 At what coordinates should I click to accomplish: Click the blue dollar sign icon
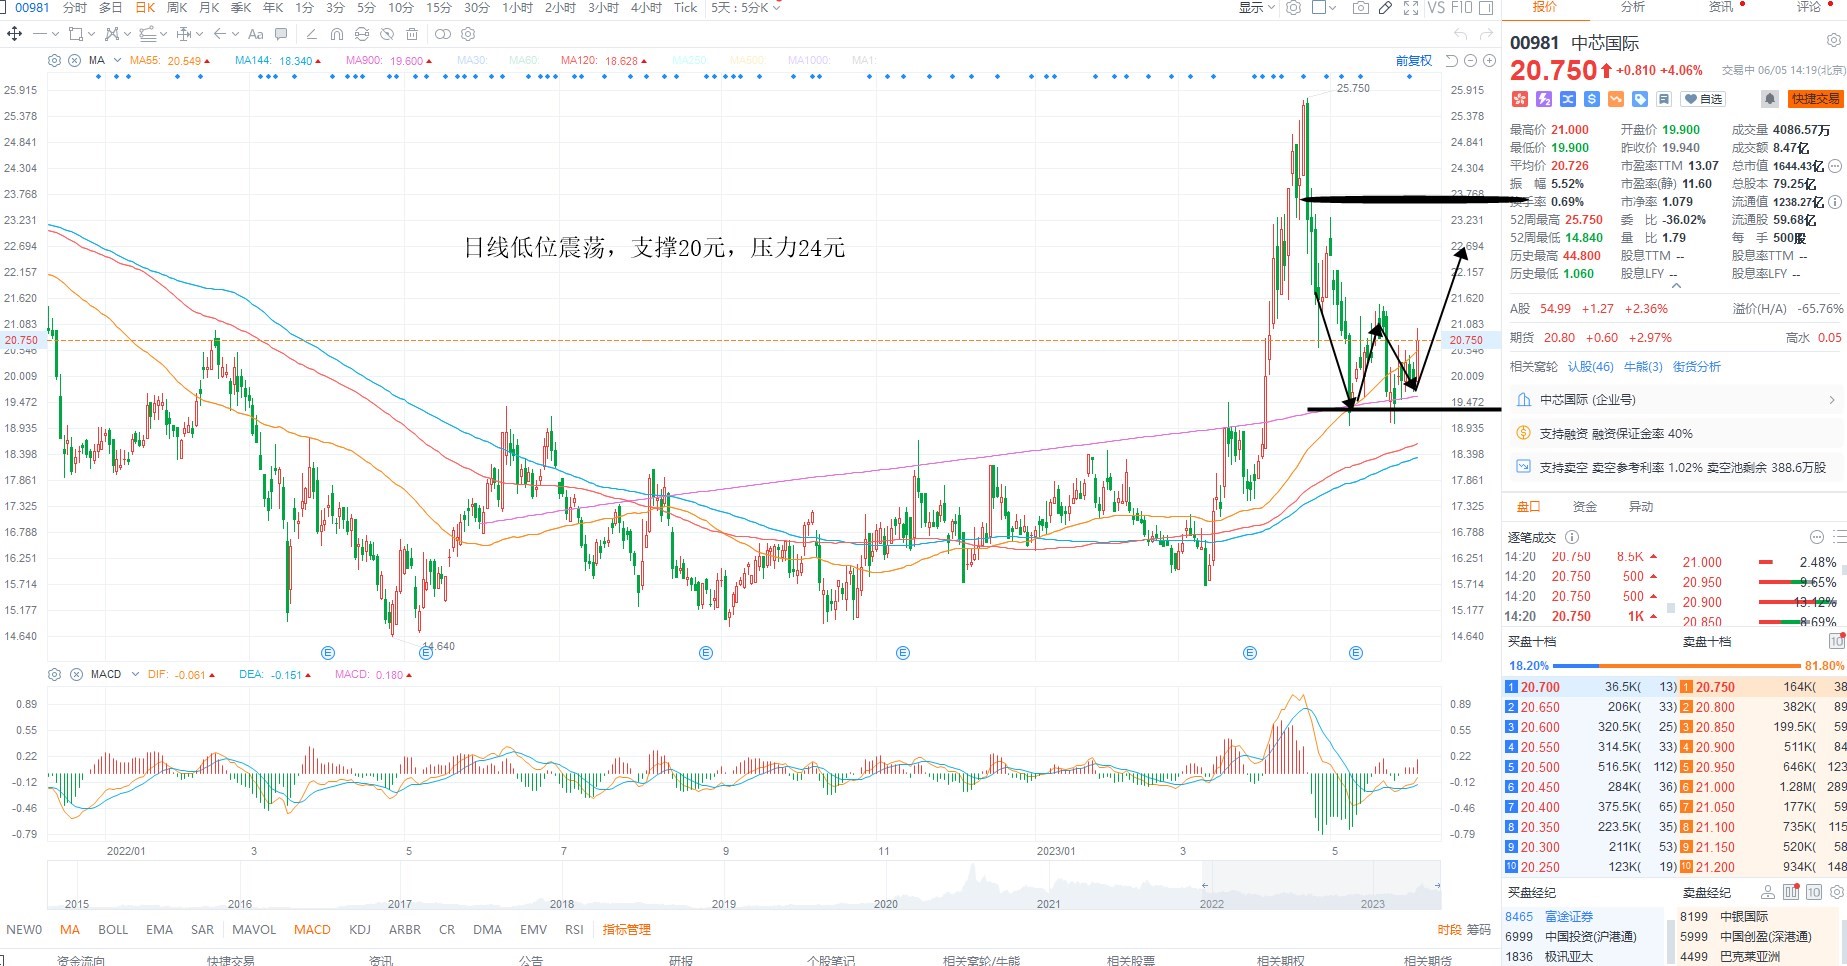coord(1592,99)
